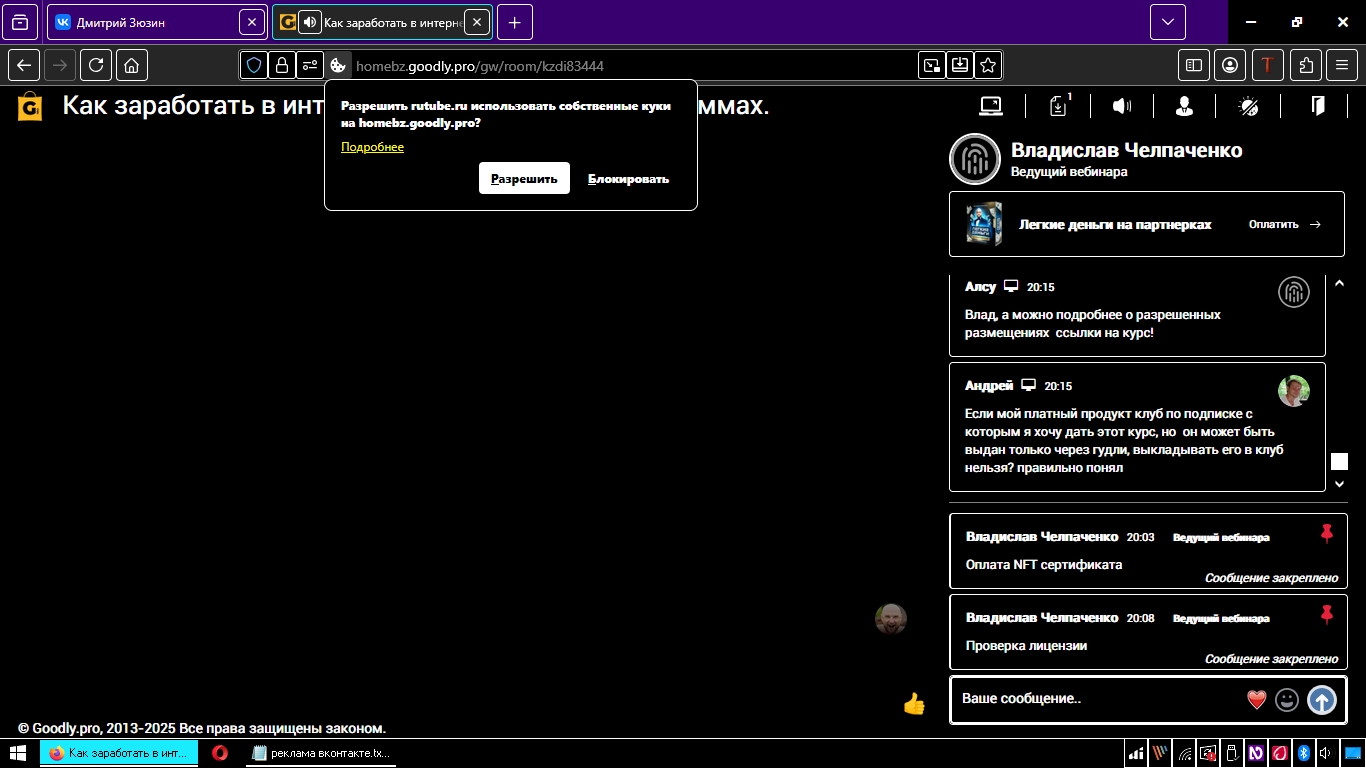Click 'Оплатить' on Легкие деньги offer
Viewport: 1366px width, 768px height.
tap(1284, 225)
